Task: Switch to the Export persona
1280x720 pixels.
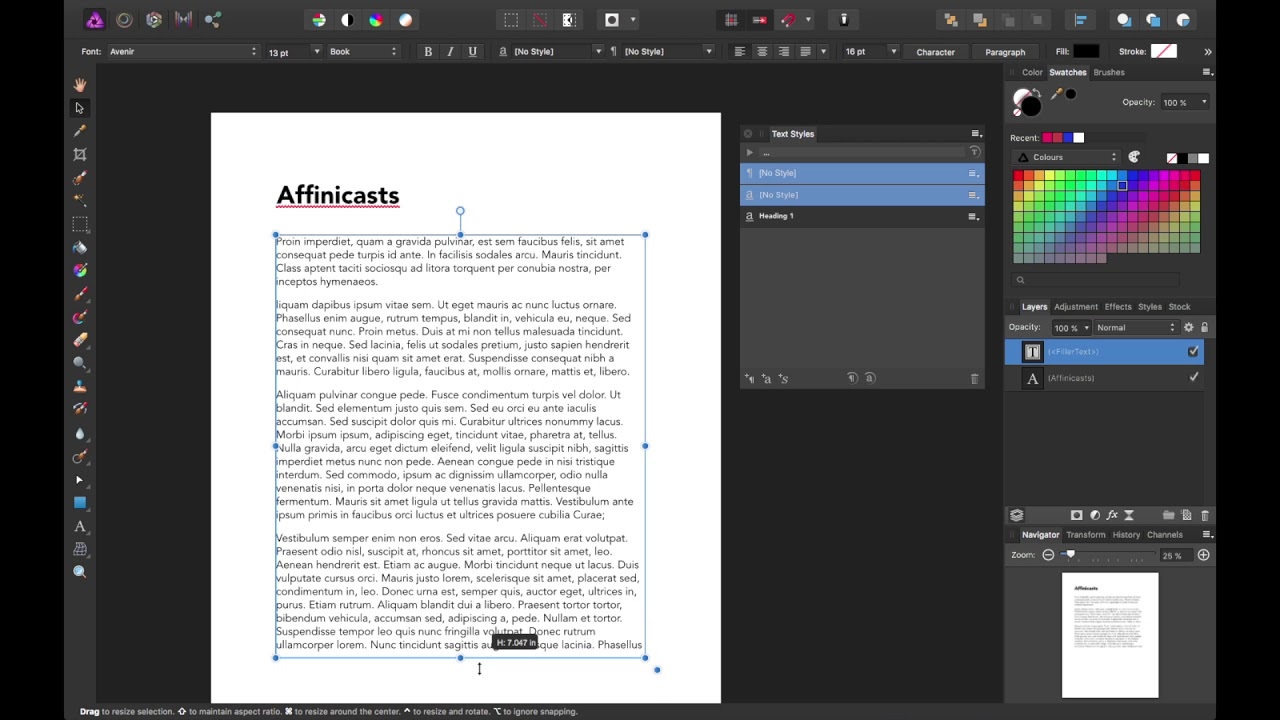Action: (212, 19)
